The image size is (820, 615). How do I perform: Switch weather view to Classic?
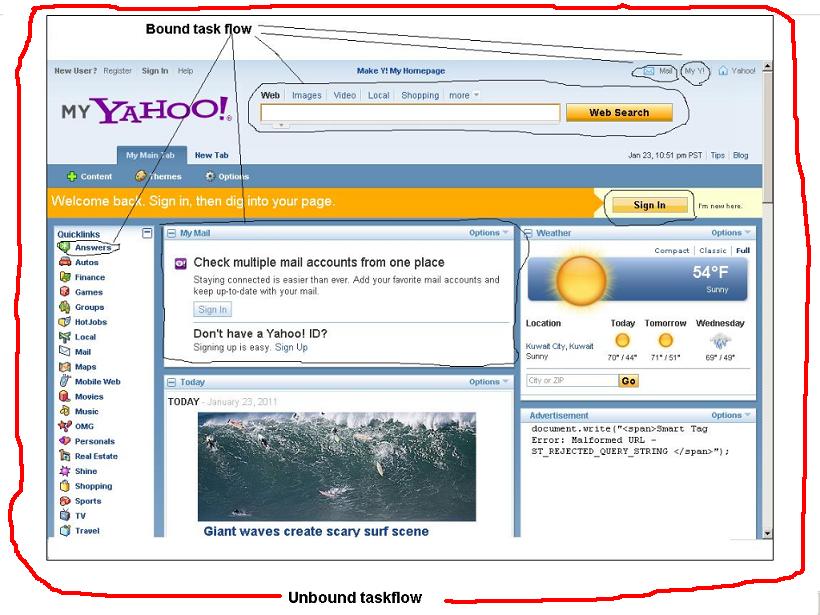pyautogui.click(x=713, y=250)
